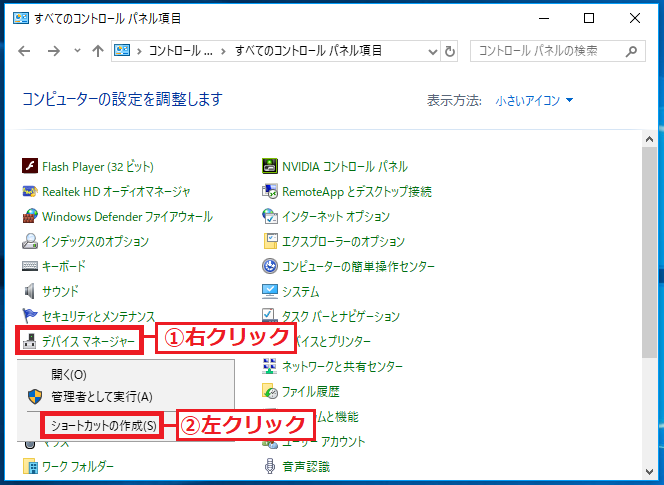Click the デバイス マネージャー icon
This screenshot has height=485, width=664.
[30, 341]
